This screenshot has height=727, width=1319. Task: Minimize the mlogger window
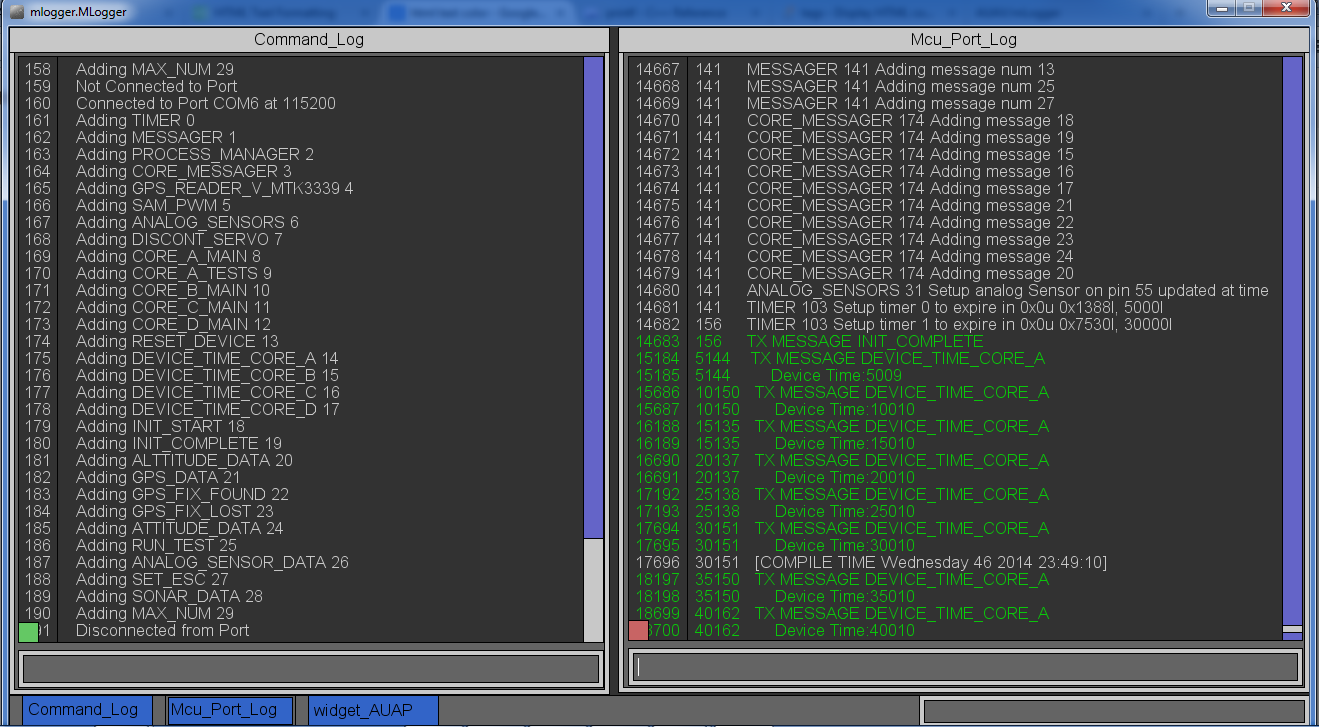click(1221, 8)
